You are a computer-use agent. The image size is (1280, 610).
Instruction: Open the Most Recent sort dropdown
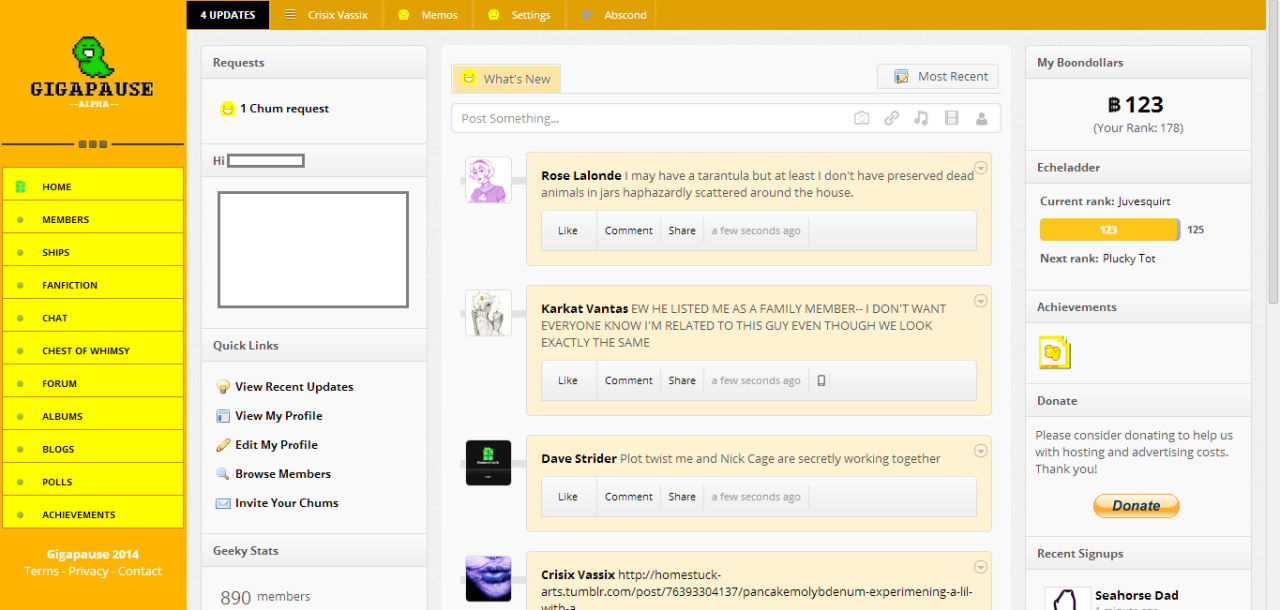(x=939, y=76)
